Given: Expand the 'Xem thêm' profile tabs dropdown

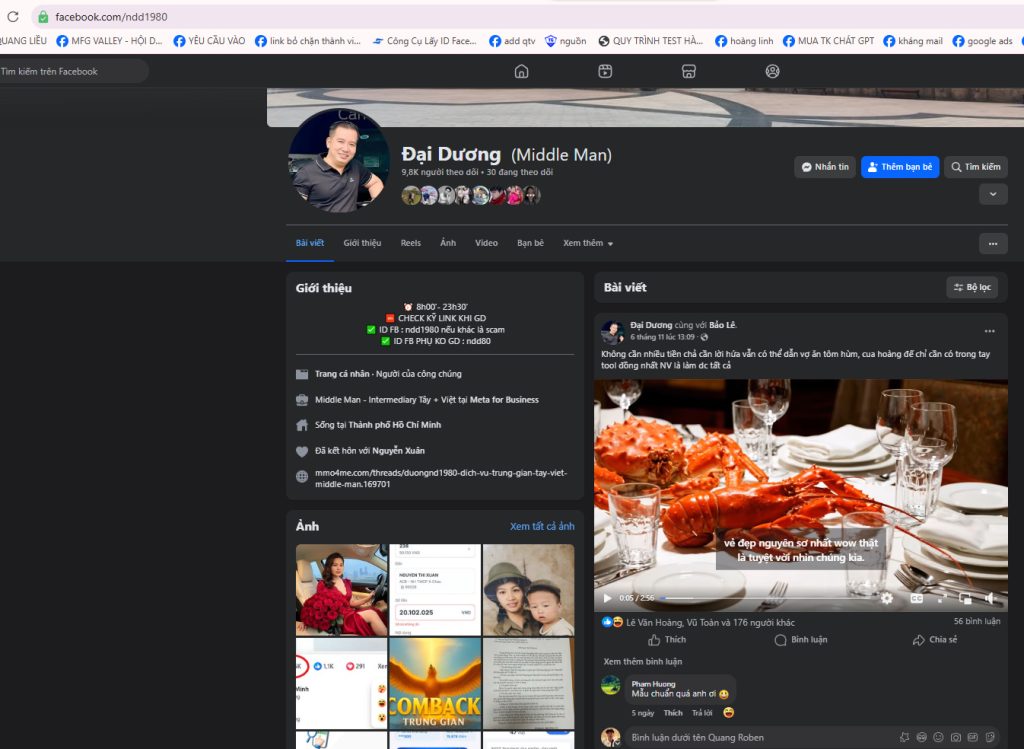Looking at the screenshot, I should 588,243.
